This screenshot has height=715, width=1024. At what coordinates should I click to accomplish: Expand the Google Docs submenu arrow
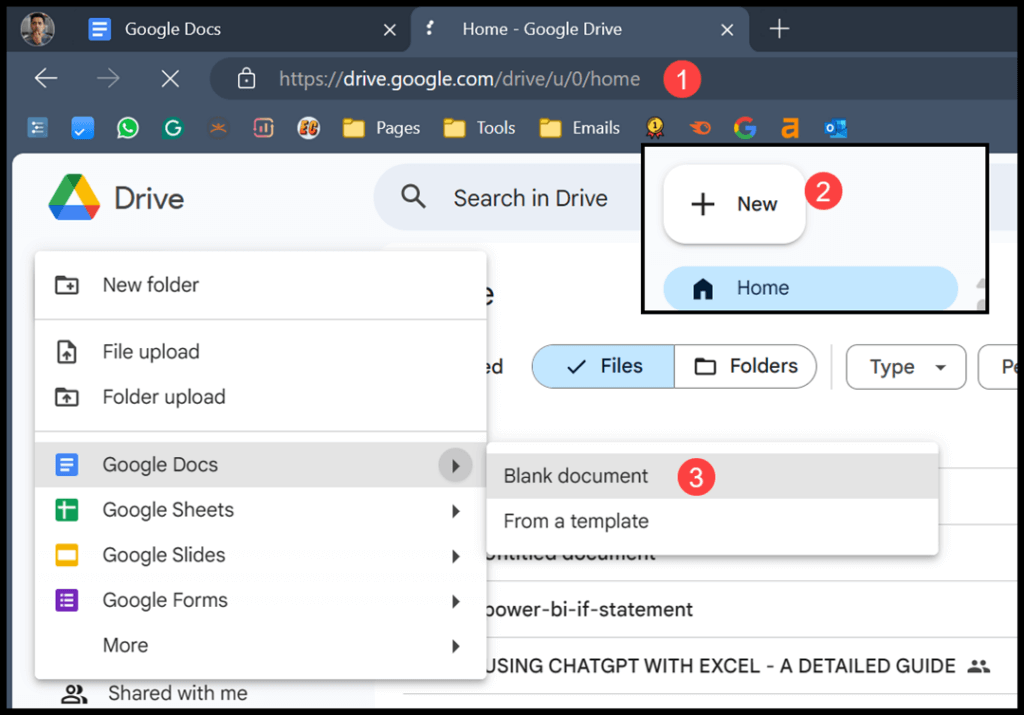pos(455,465)
